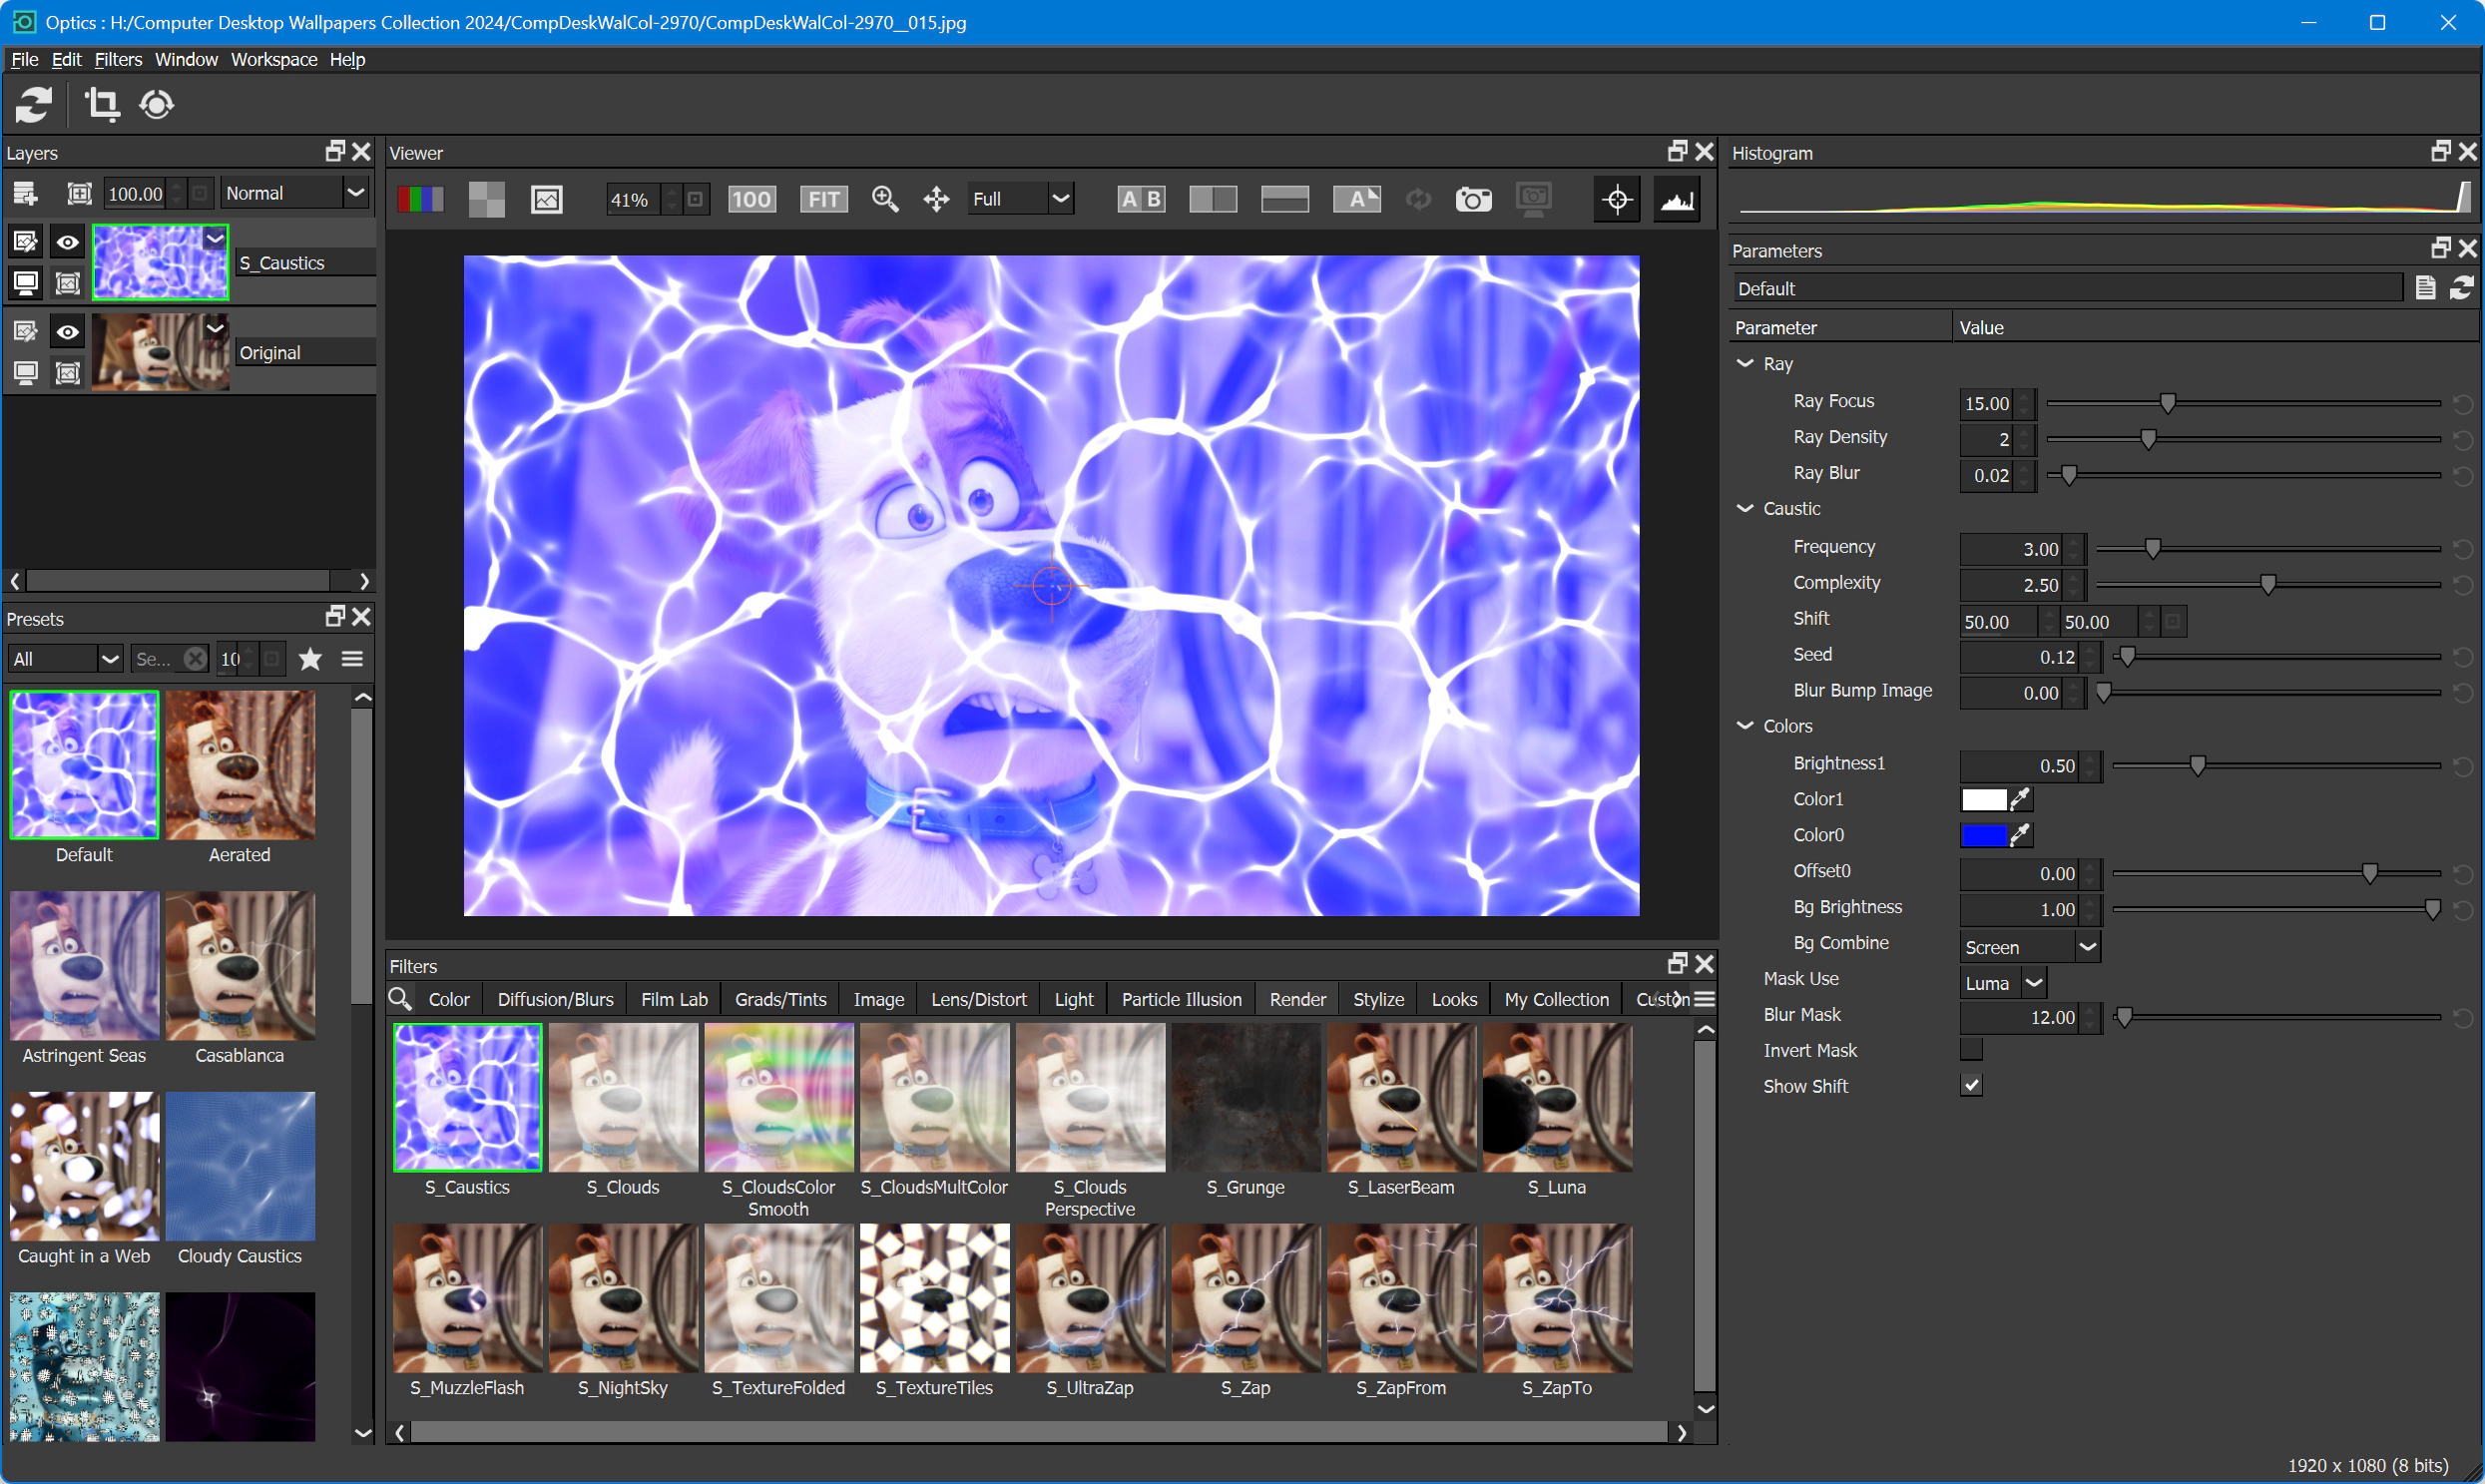2485x1484 pixels.
Task: Hide the Original layer with eye icon
Action: (x=67, y=332)
